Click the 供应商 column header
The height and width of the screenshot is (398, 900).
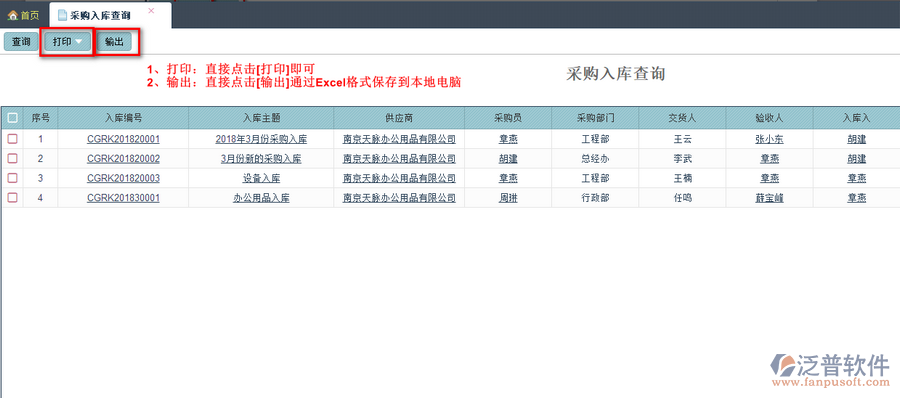tap(399, 118)
